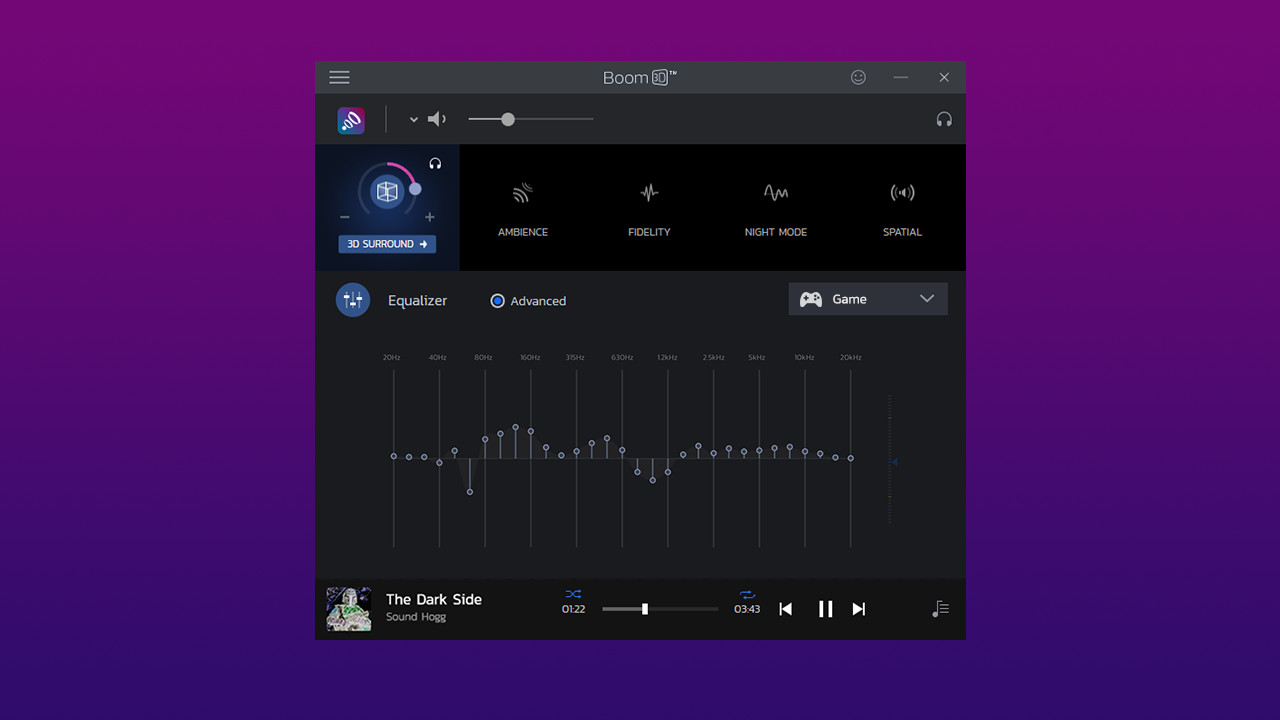Screen dimensions: 1280x720
Task: Click The Dark Side album thumbnail
Action: [x=349, y=609]
